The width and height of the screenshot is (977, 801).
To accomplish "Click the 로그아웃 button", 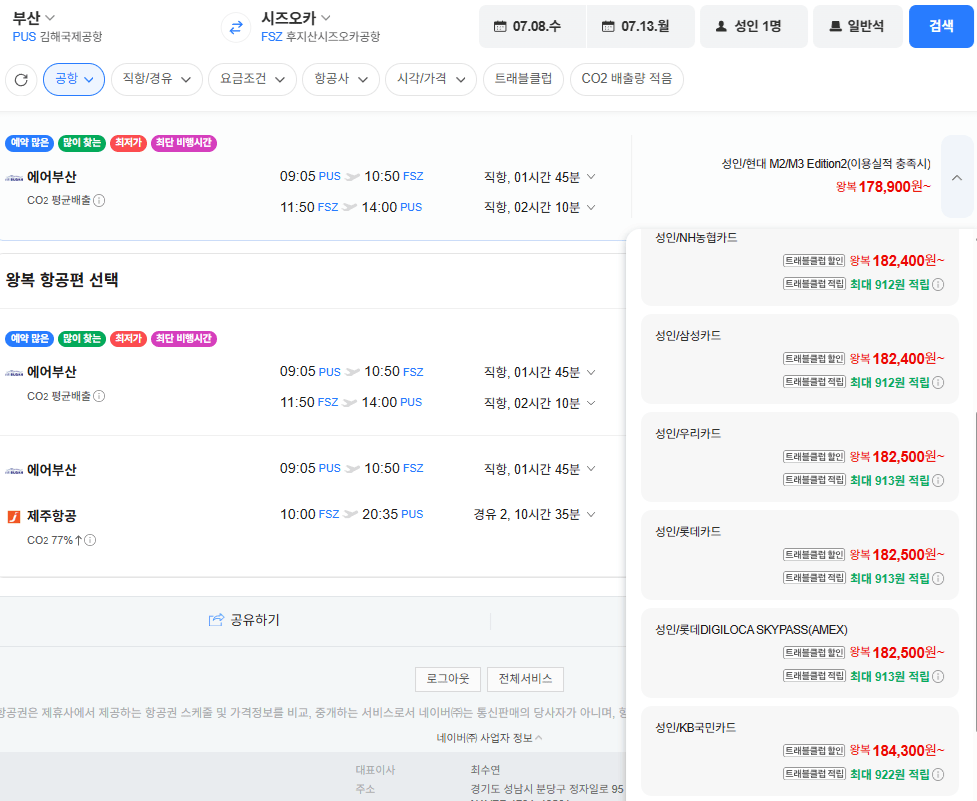I will coord(448,679).
